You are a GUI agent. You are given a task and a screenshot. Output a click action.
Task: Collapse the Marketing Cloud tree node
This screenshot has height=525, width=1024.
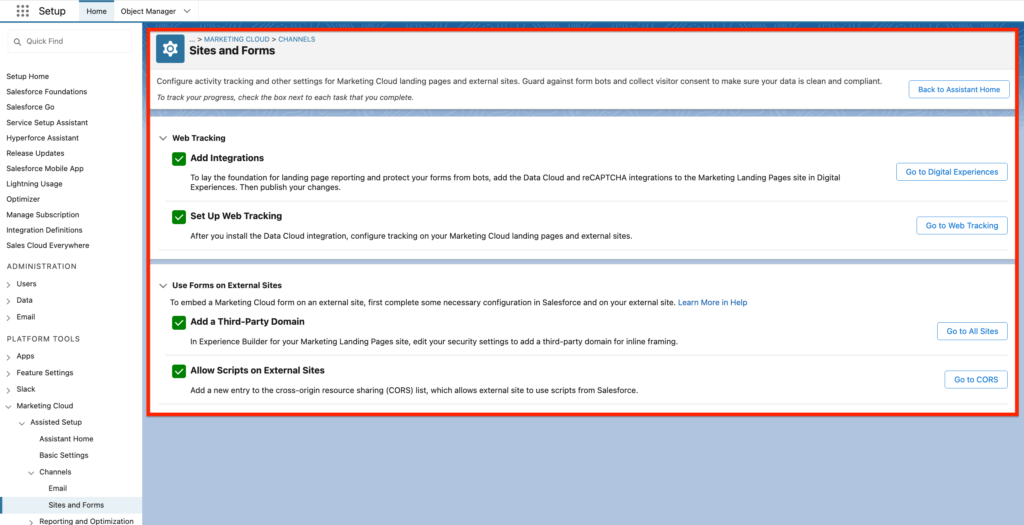[x=9, y=406]
